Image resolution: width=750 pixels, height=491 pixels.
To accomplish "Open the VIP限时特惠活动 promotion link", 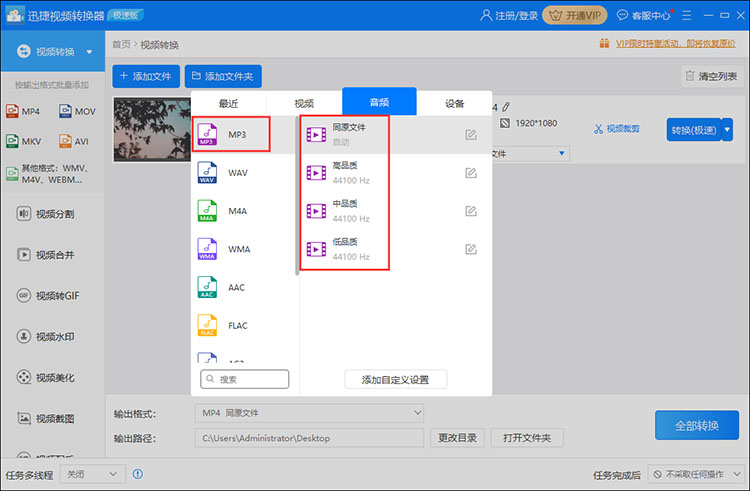I will pos(675,44).
